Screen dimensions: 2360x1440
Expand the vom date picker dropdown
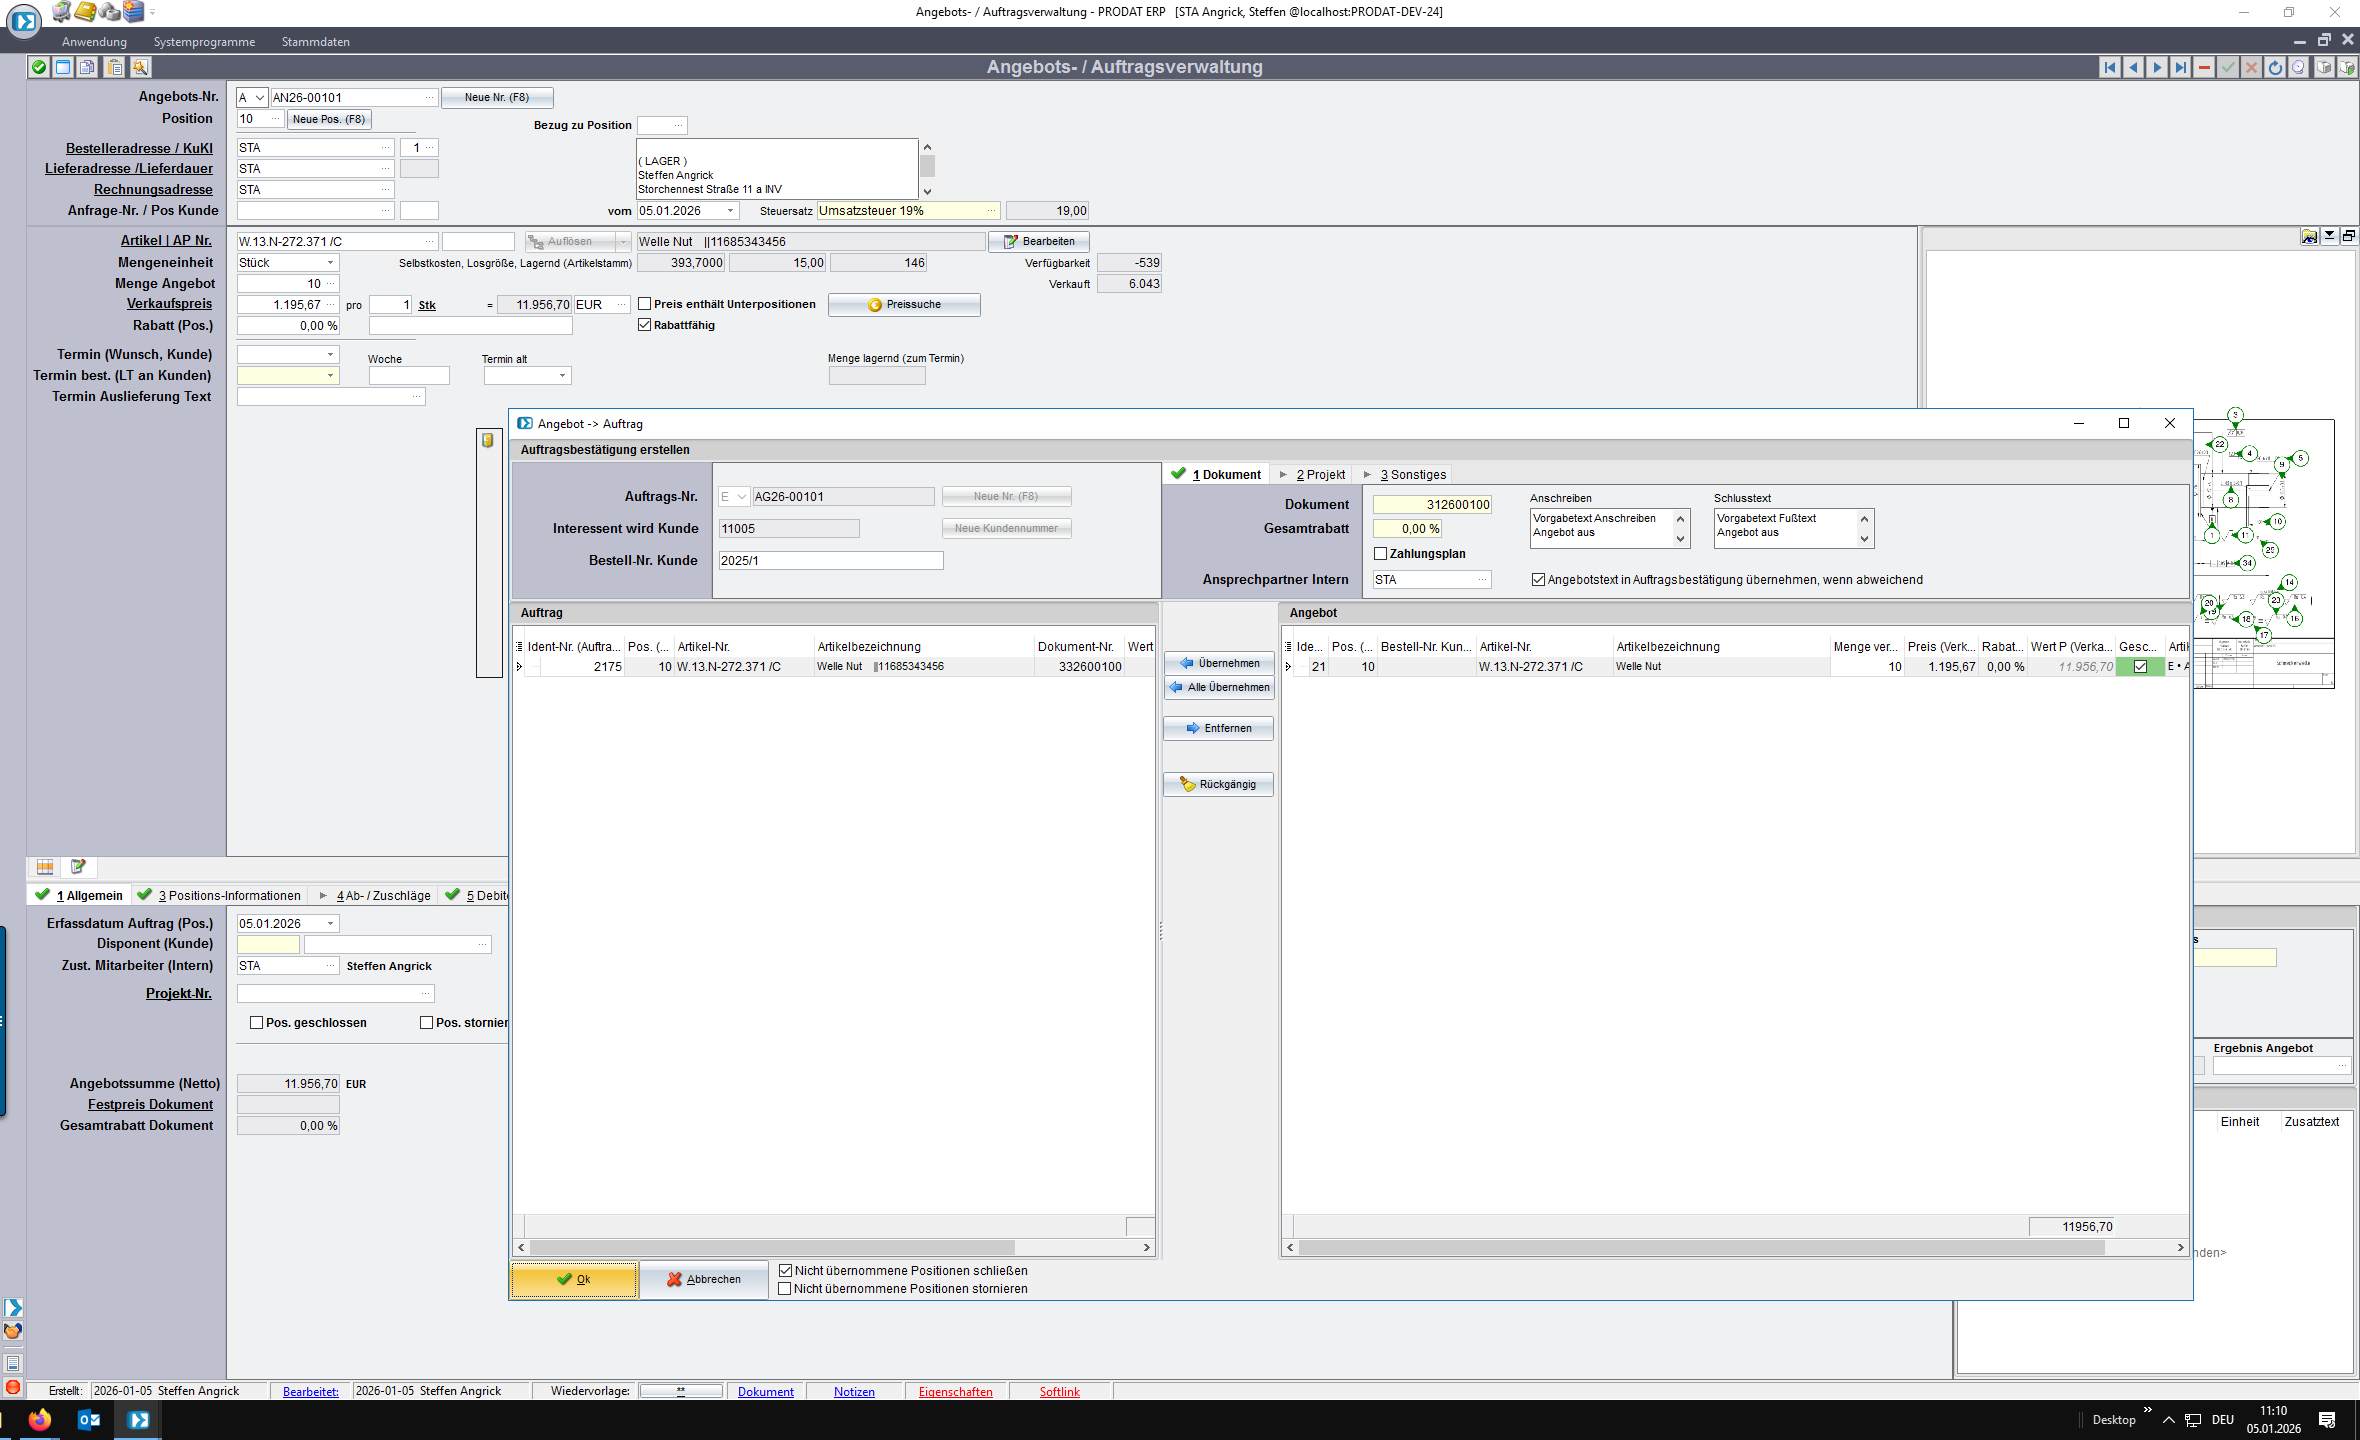point(731,211)
